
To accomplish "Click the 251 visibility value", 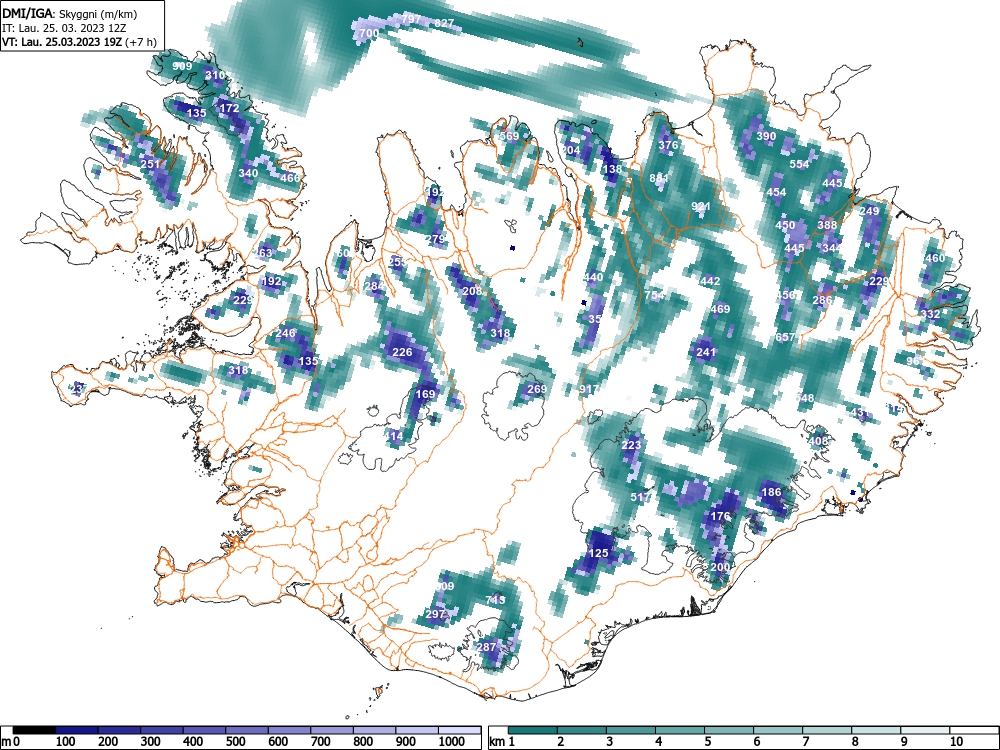I will 151,164.
